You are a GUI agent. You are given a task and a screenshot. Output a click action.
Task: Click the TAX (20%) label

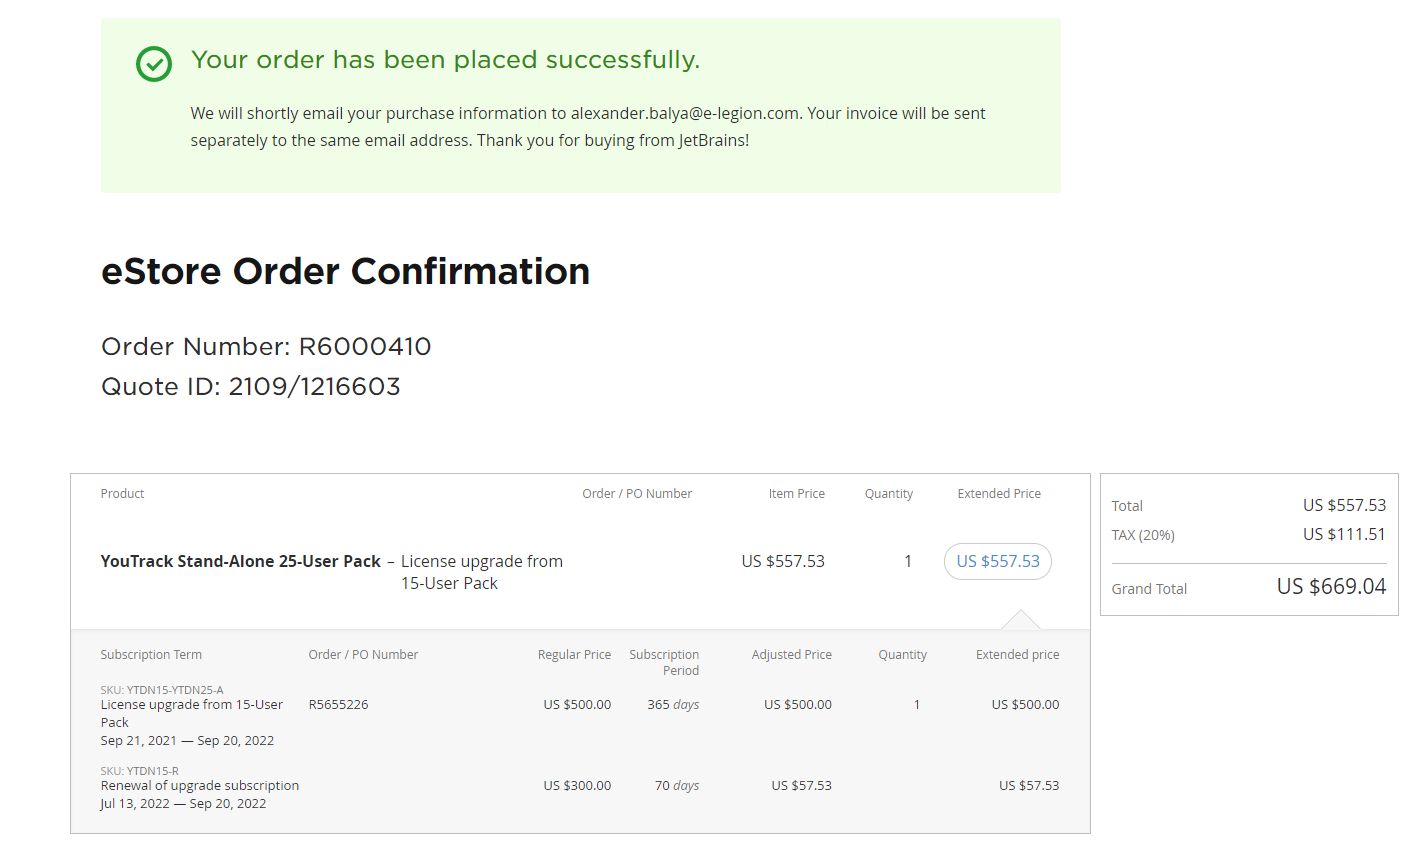tap(1143, 535)
